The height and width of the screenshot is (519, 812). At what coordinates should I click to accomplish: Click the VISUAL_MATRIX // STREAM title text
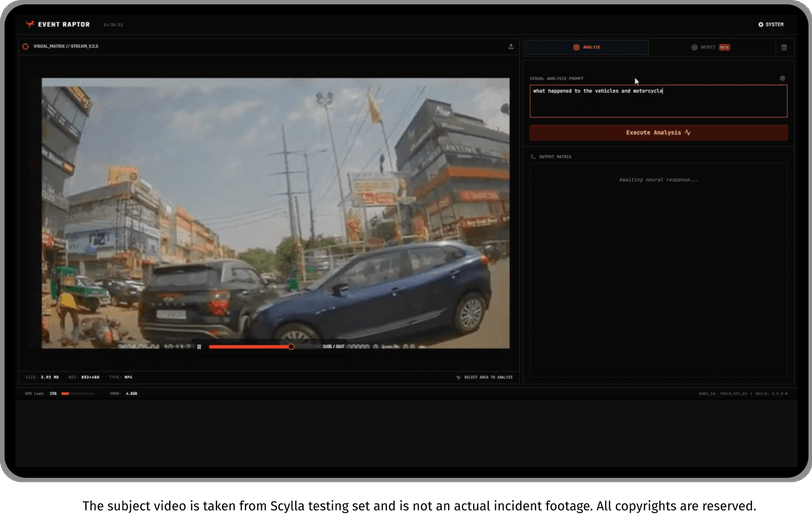pyautogui.click(x=66, y=46)
